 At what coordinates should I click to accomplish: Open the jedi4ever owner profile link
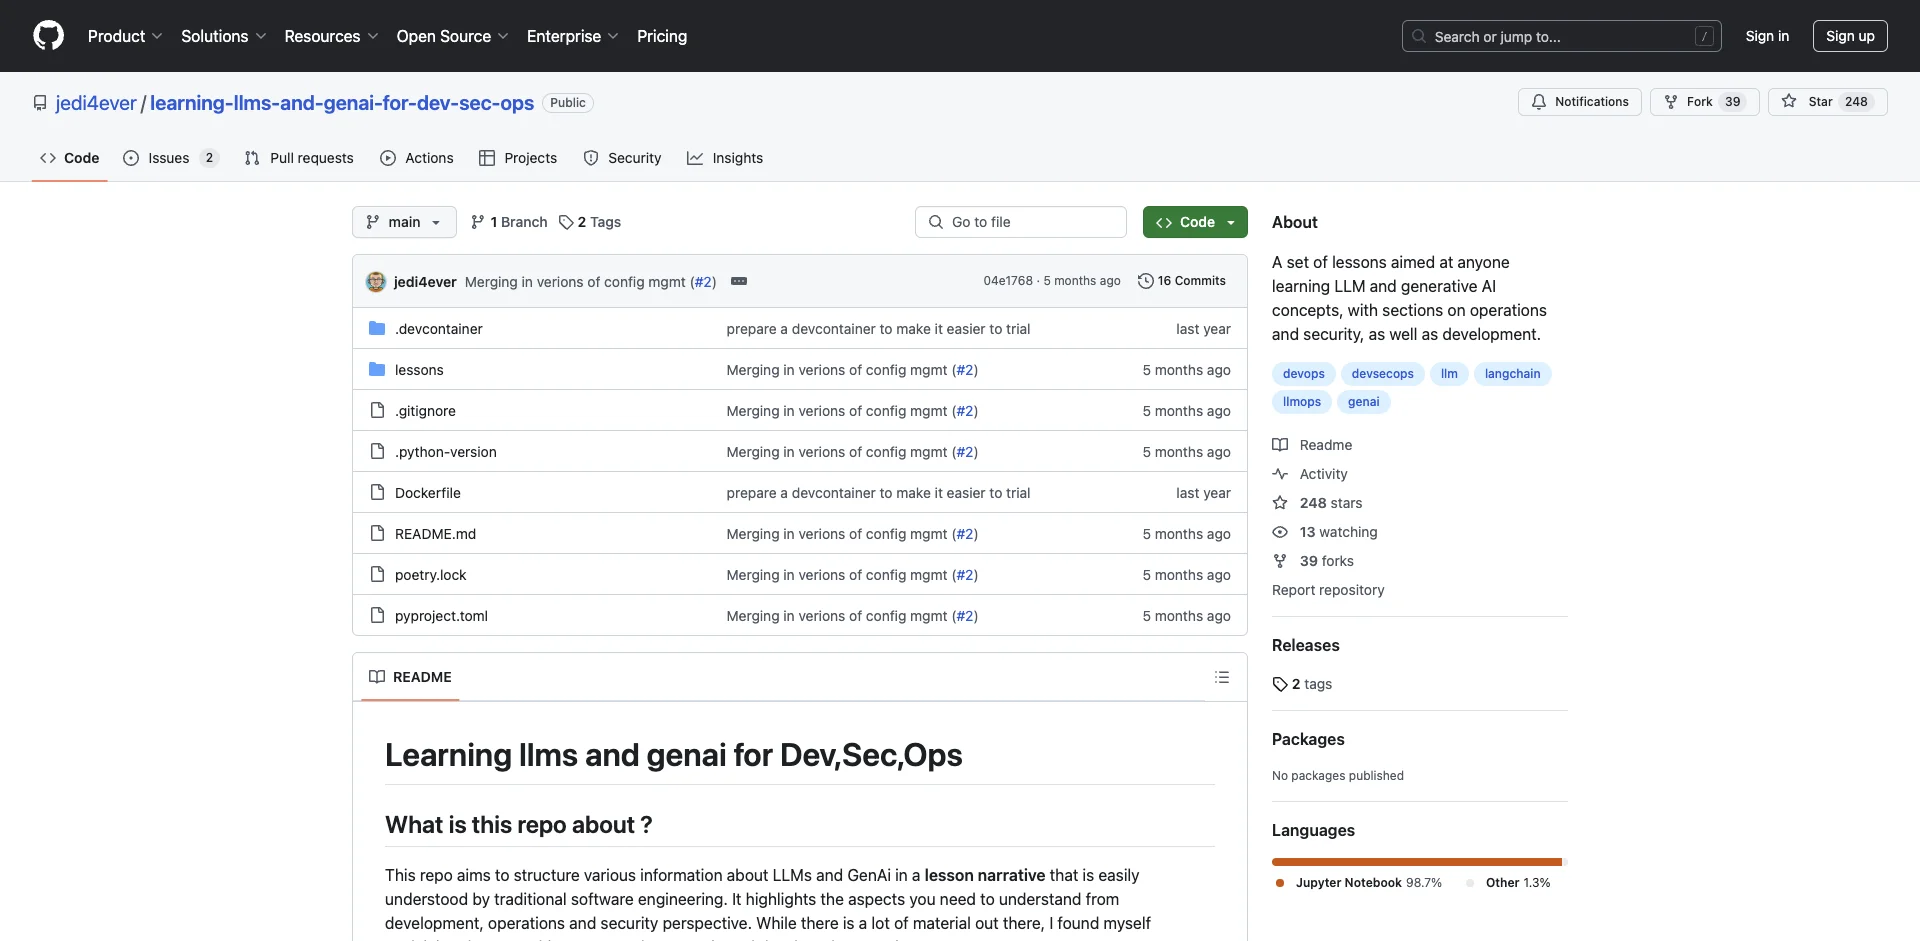coord(96,103)
